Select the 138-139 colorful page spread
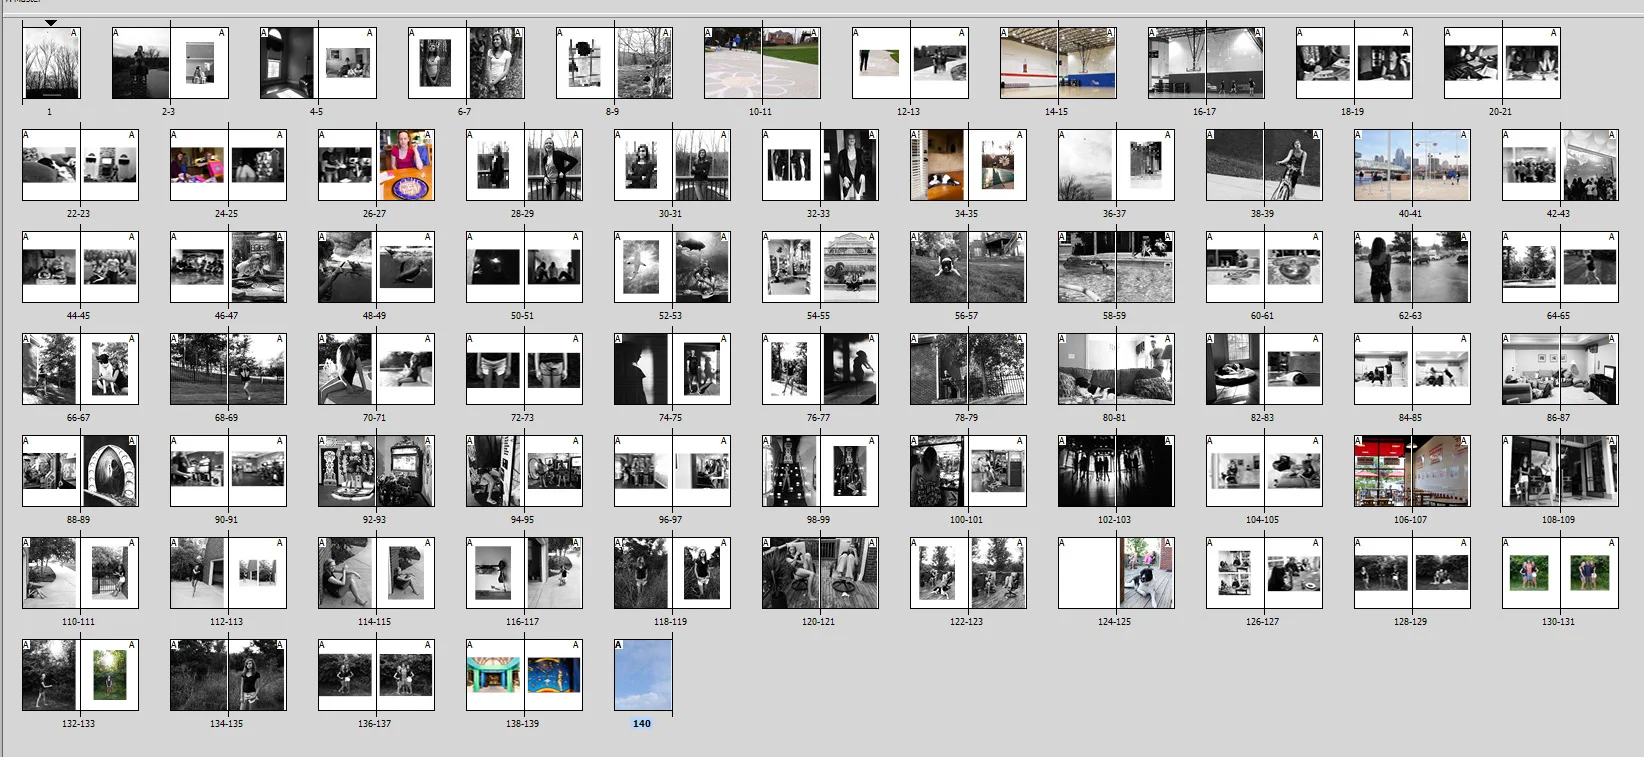Image resolution: width=1644 pixels, height=757 pixels. tap(523, 675)
